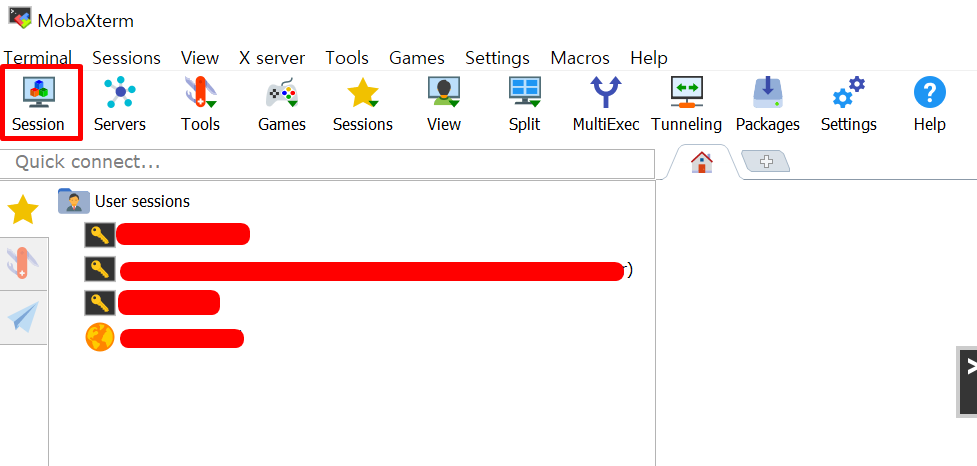The width and height of the screenshot is (977, 466).
Task: Open the View menu in menu bar
Action: point(200,58)
